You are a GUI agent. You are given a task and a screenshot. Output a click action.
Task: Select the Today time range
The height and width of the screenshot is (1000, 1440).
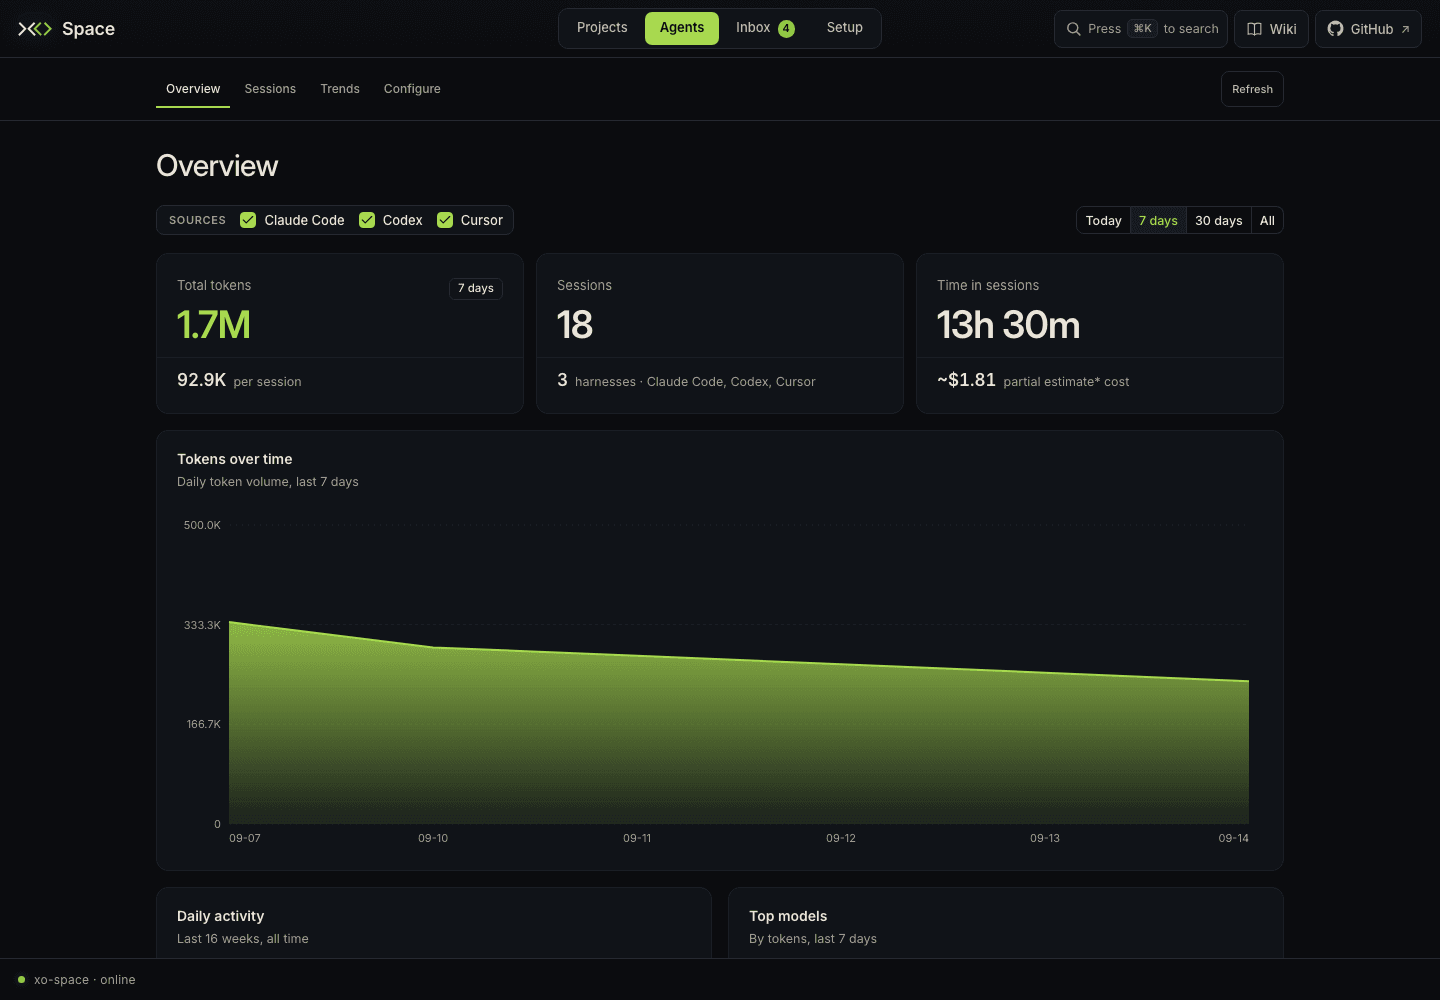tap(1103, 220)
